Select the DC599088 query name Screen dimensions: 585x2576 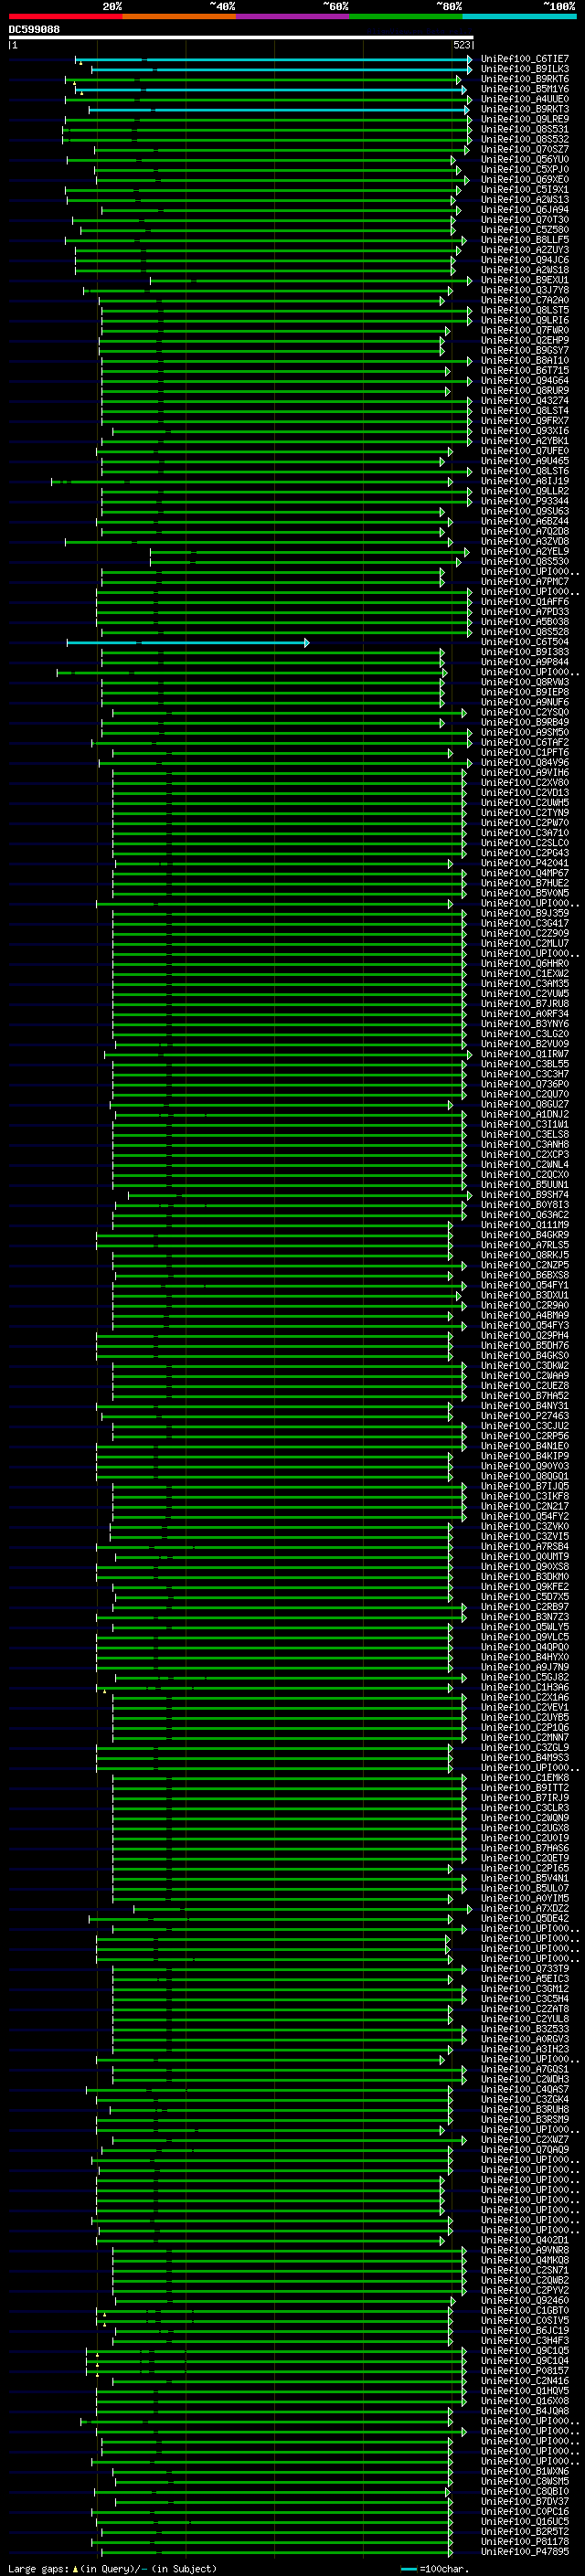[34, 29]
